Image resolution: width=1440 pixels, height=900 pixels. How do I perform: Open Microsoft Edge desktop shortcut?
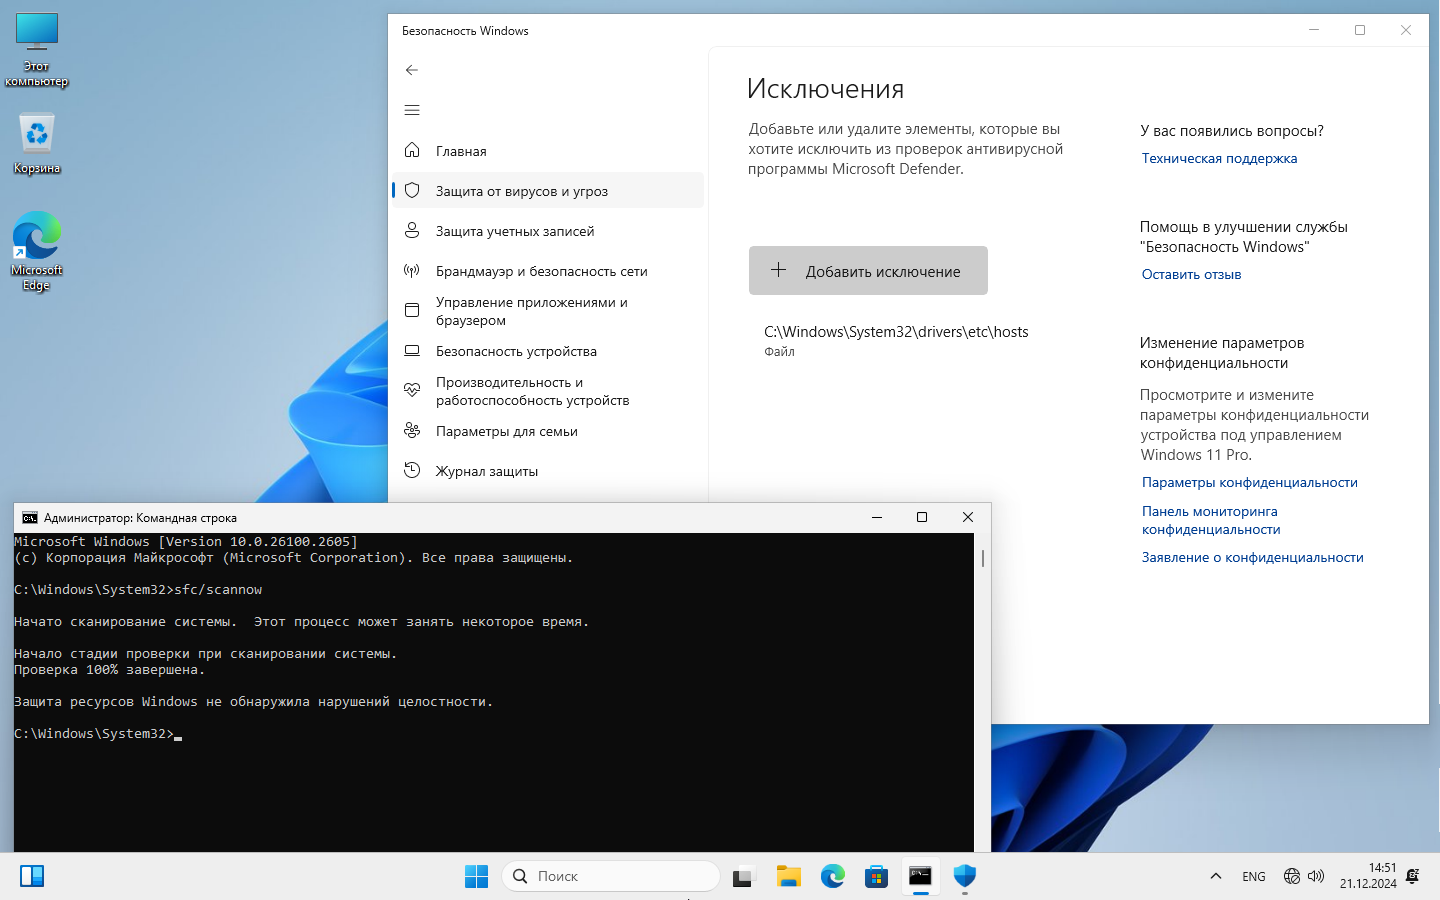point(37,251)
